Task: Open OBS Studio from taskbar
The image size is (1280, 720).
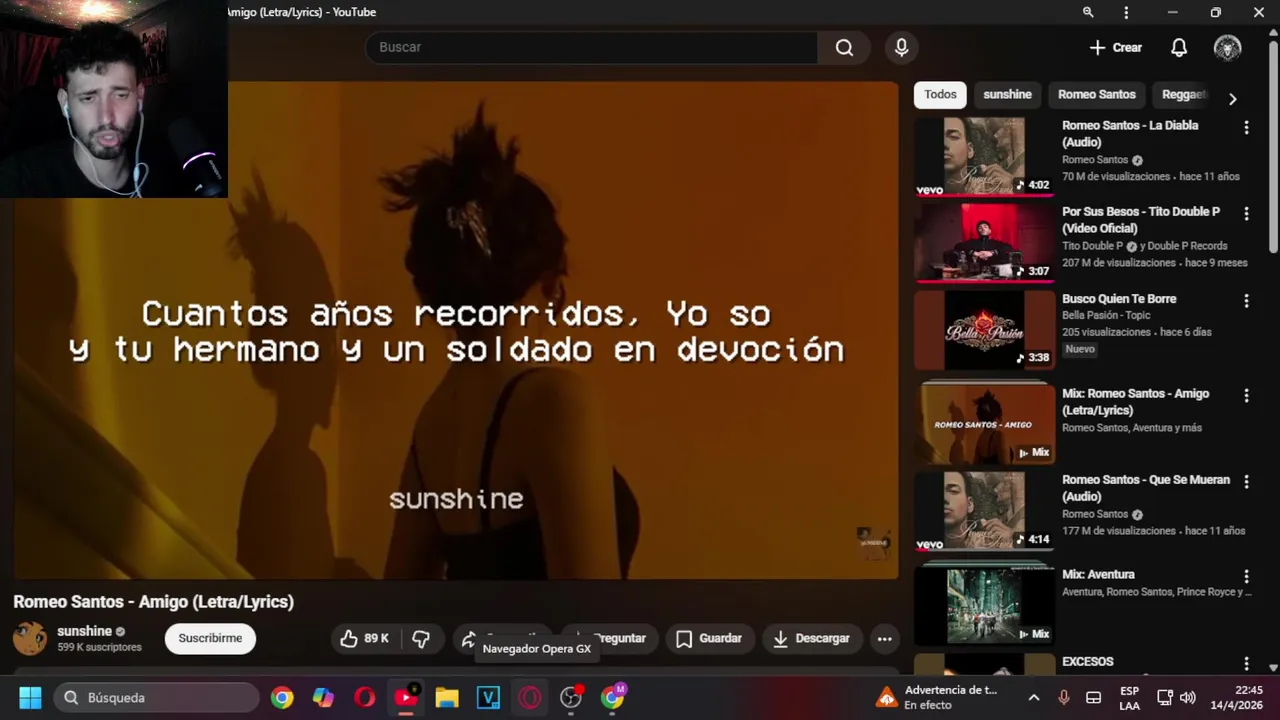Action: coord(571,697)
